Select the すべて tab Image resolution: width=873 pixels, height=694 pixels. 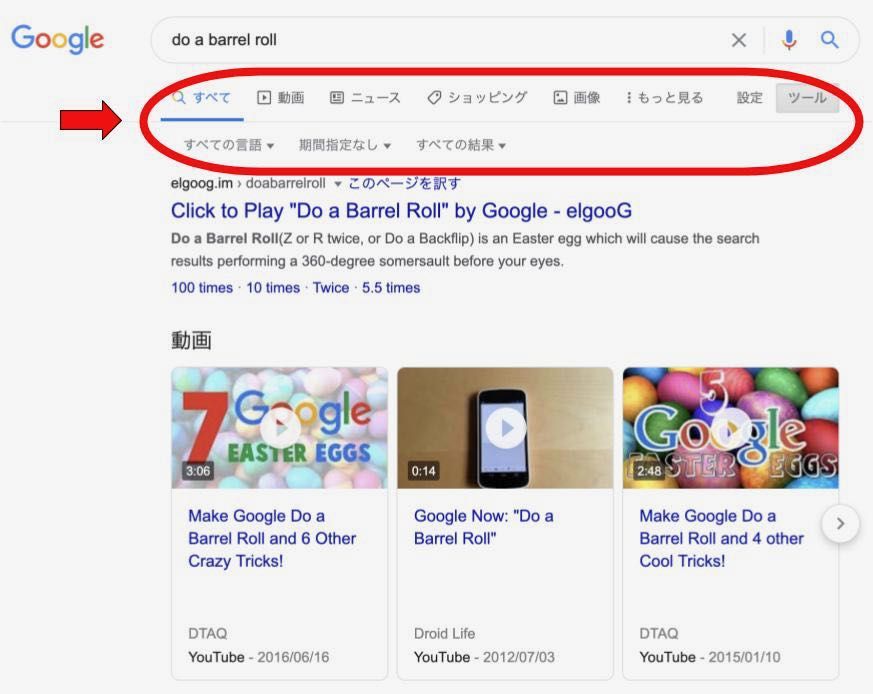point(202,98)
